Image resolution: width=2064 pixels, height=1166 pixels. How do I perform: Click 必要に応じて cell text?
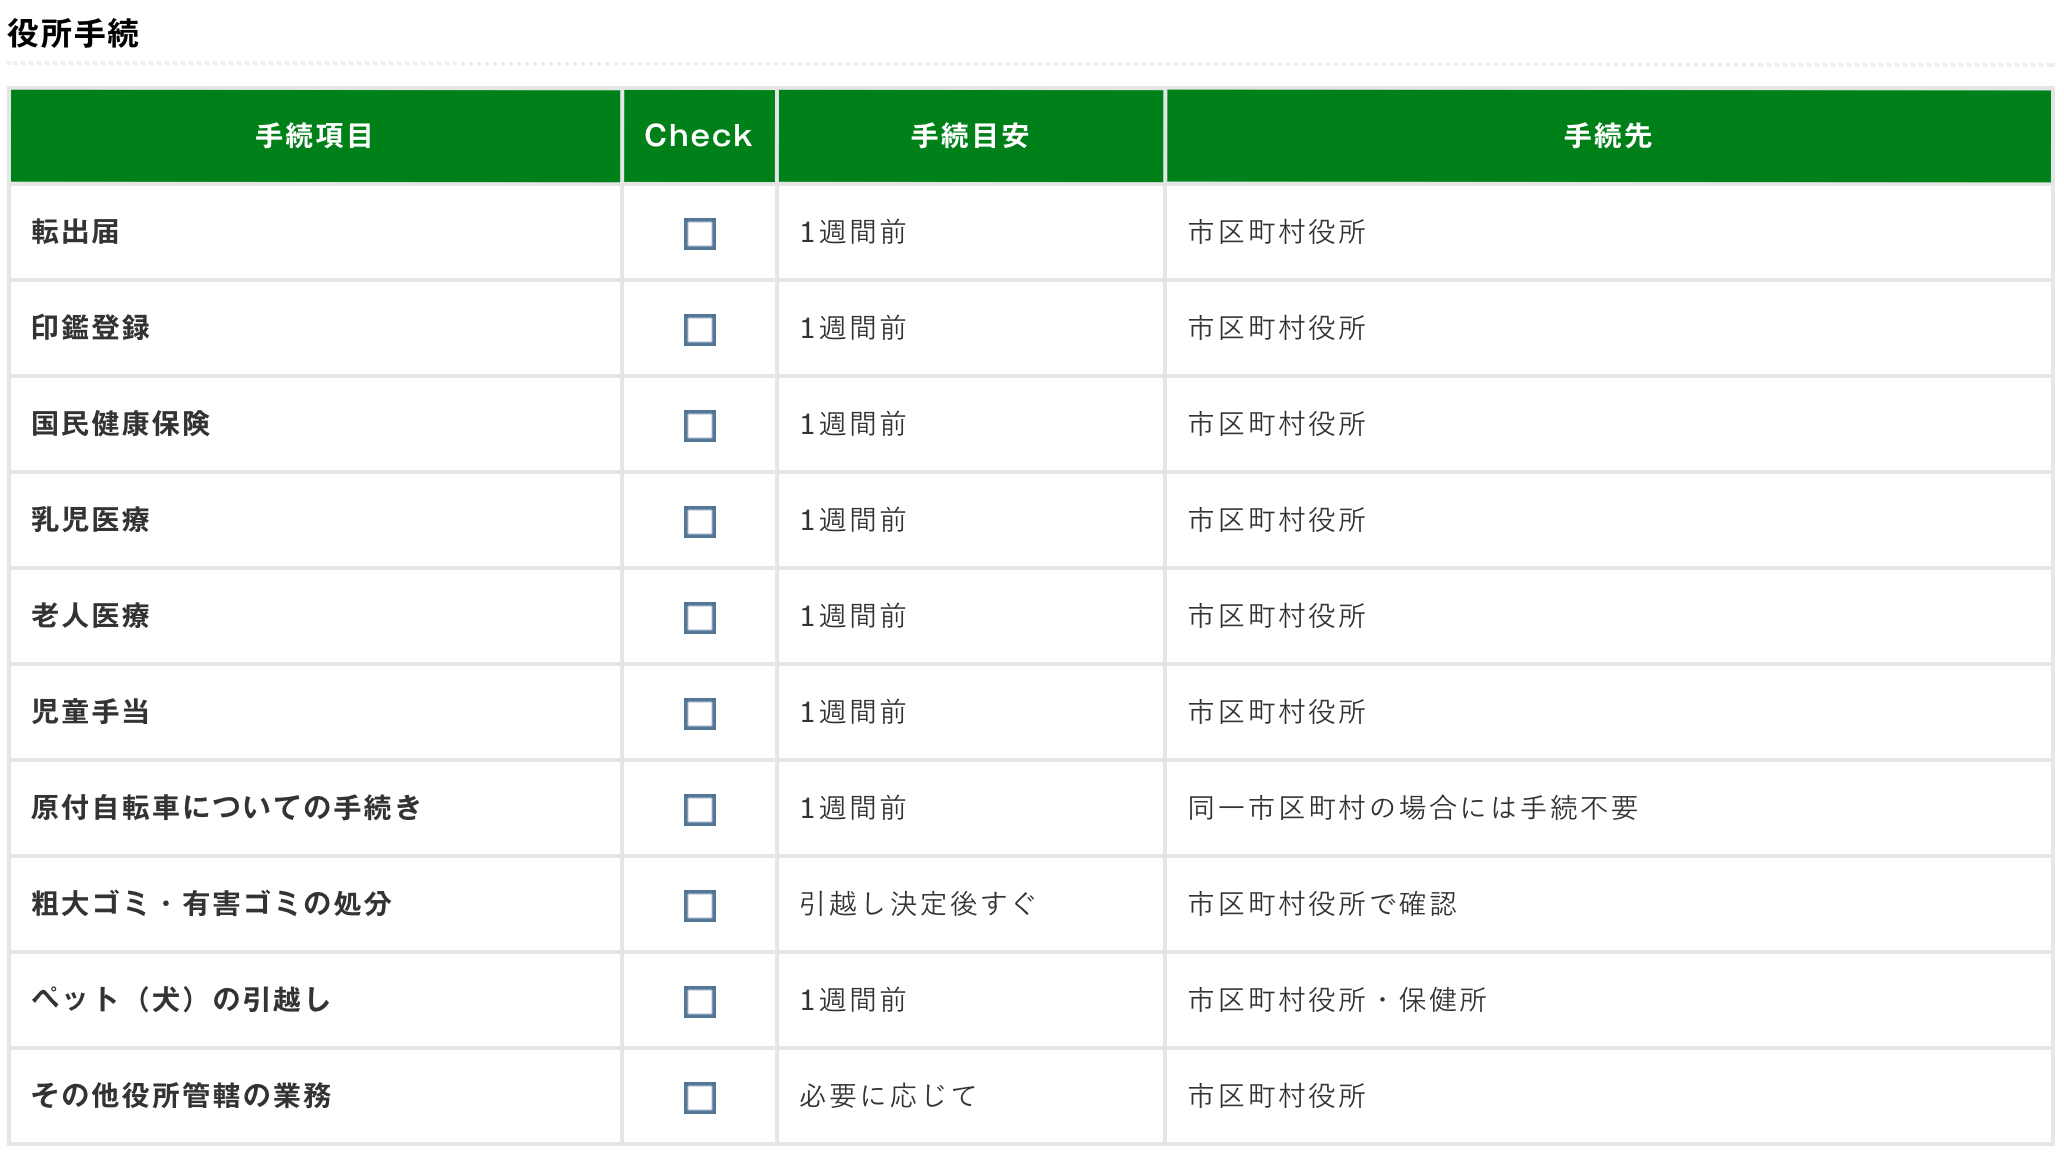click(887, 1096)
